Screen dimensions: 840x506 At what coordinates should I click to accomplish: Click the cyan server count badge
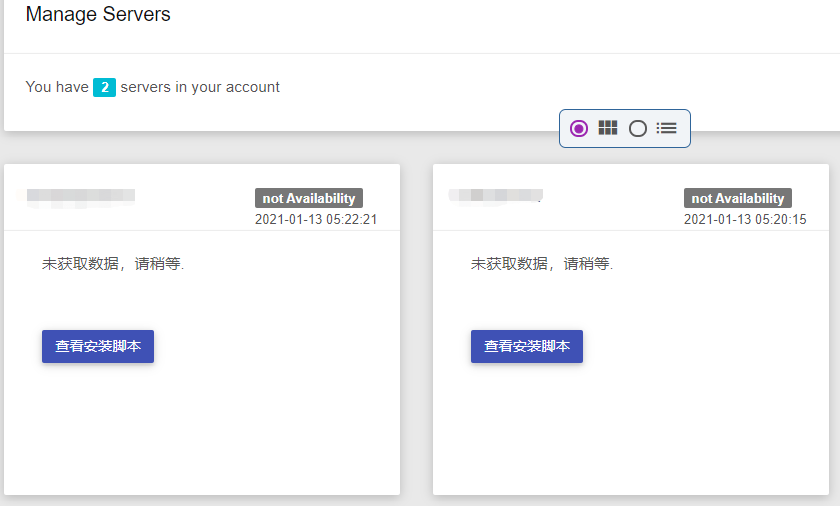pyautogui.click(x=105, y=87)
